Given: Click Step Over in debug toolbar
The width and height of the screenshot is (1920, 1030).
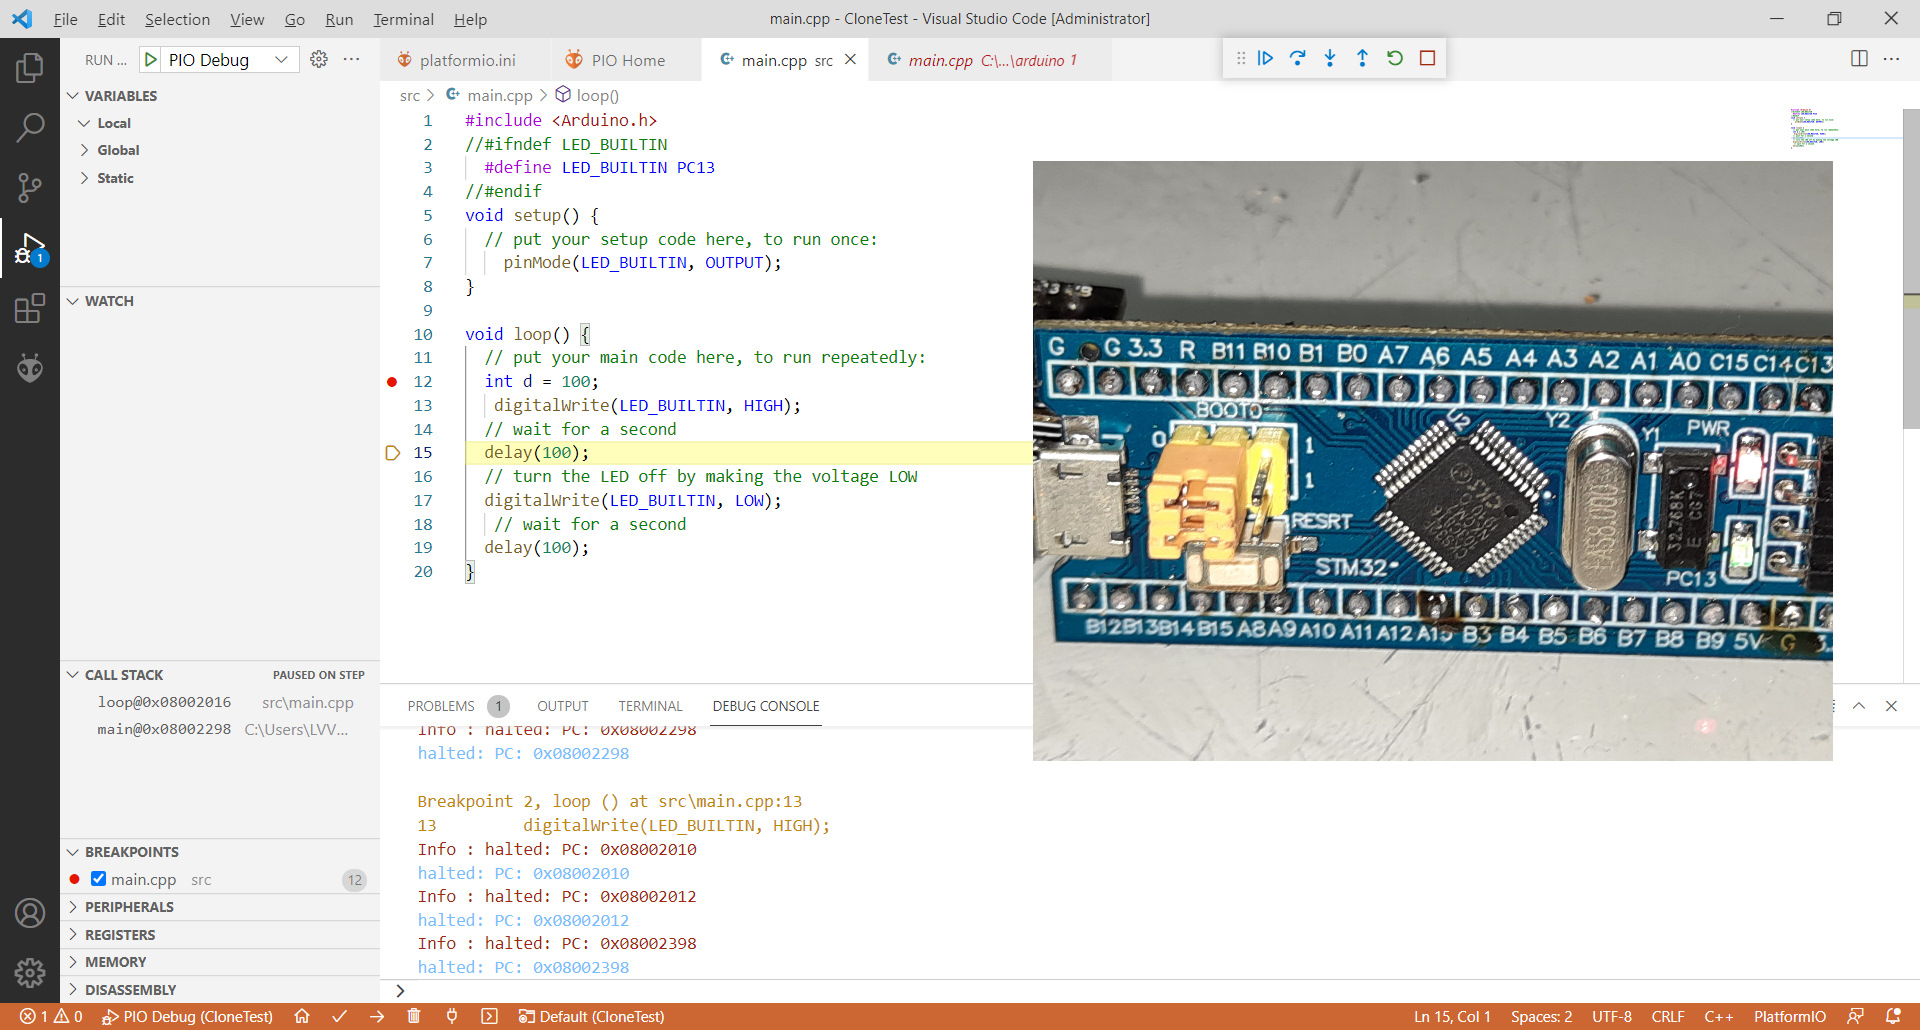Looking at the screenshot, I should click(1298, 59).
